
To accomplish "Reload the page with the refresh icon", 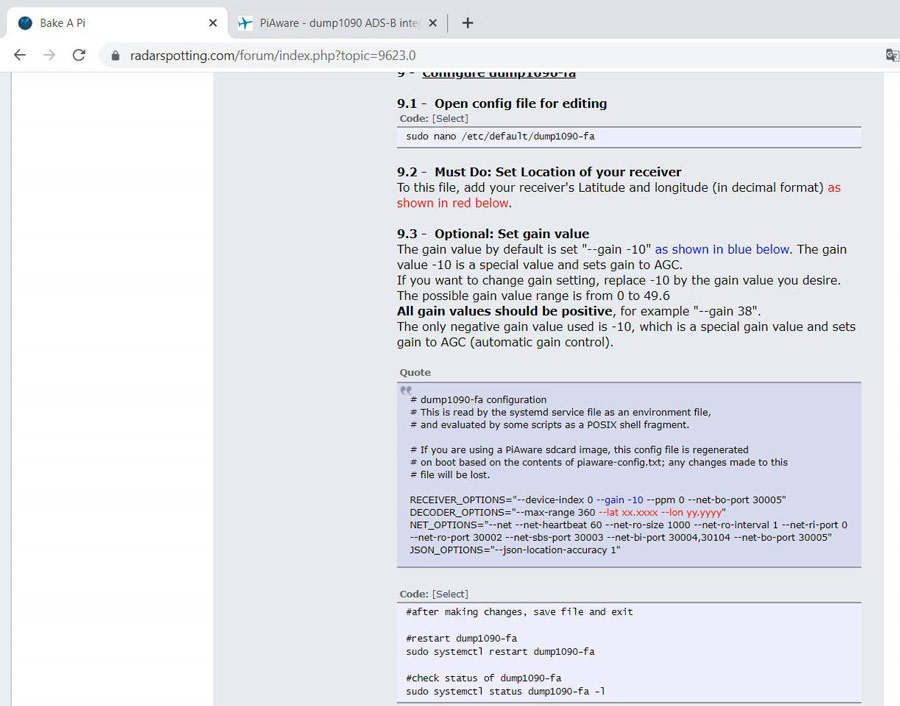I will click(79, 55).
